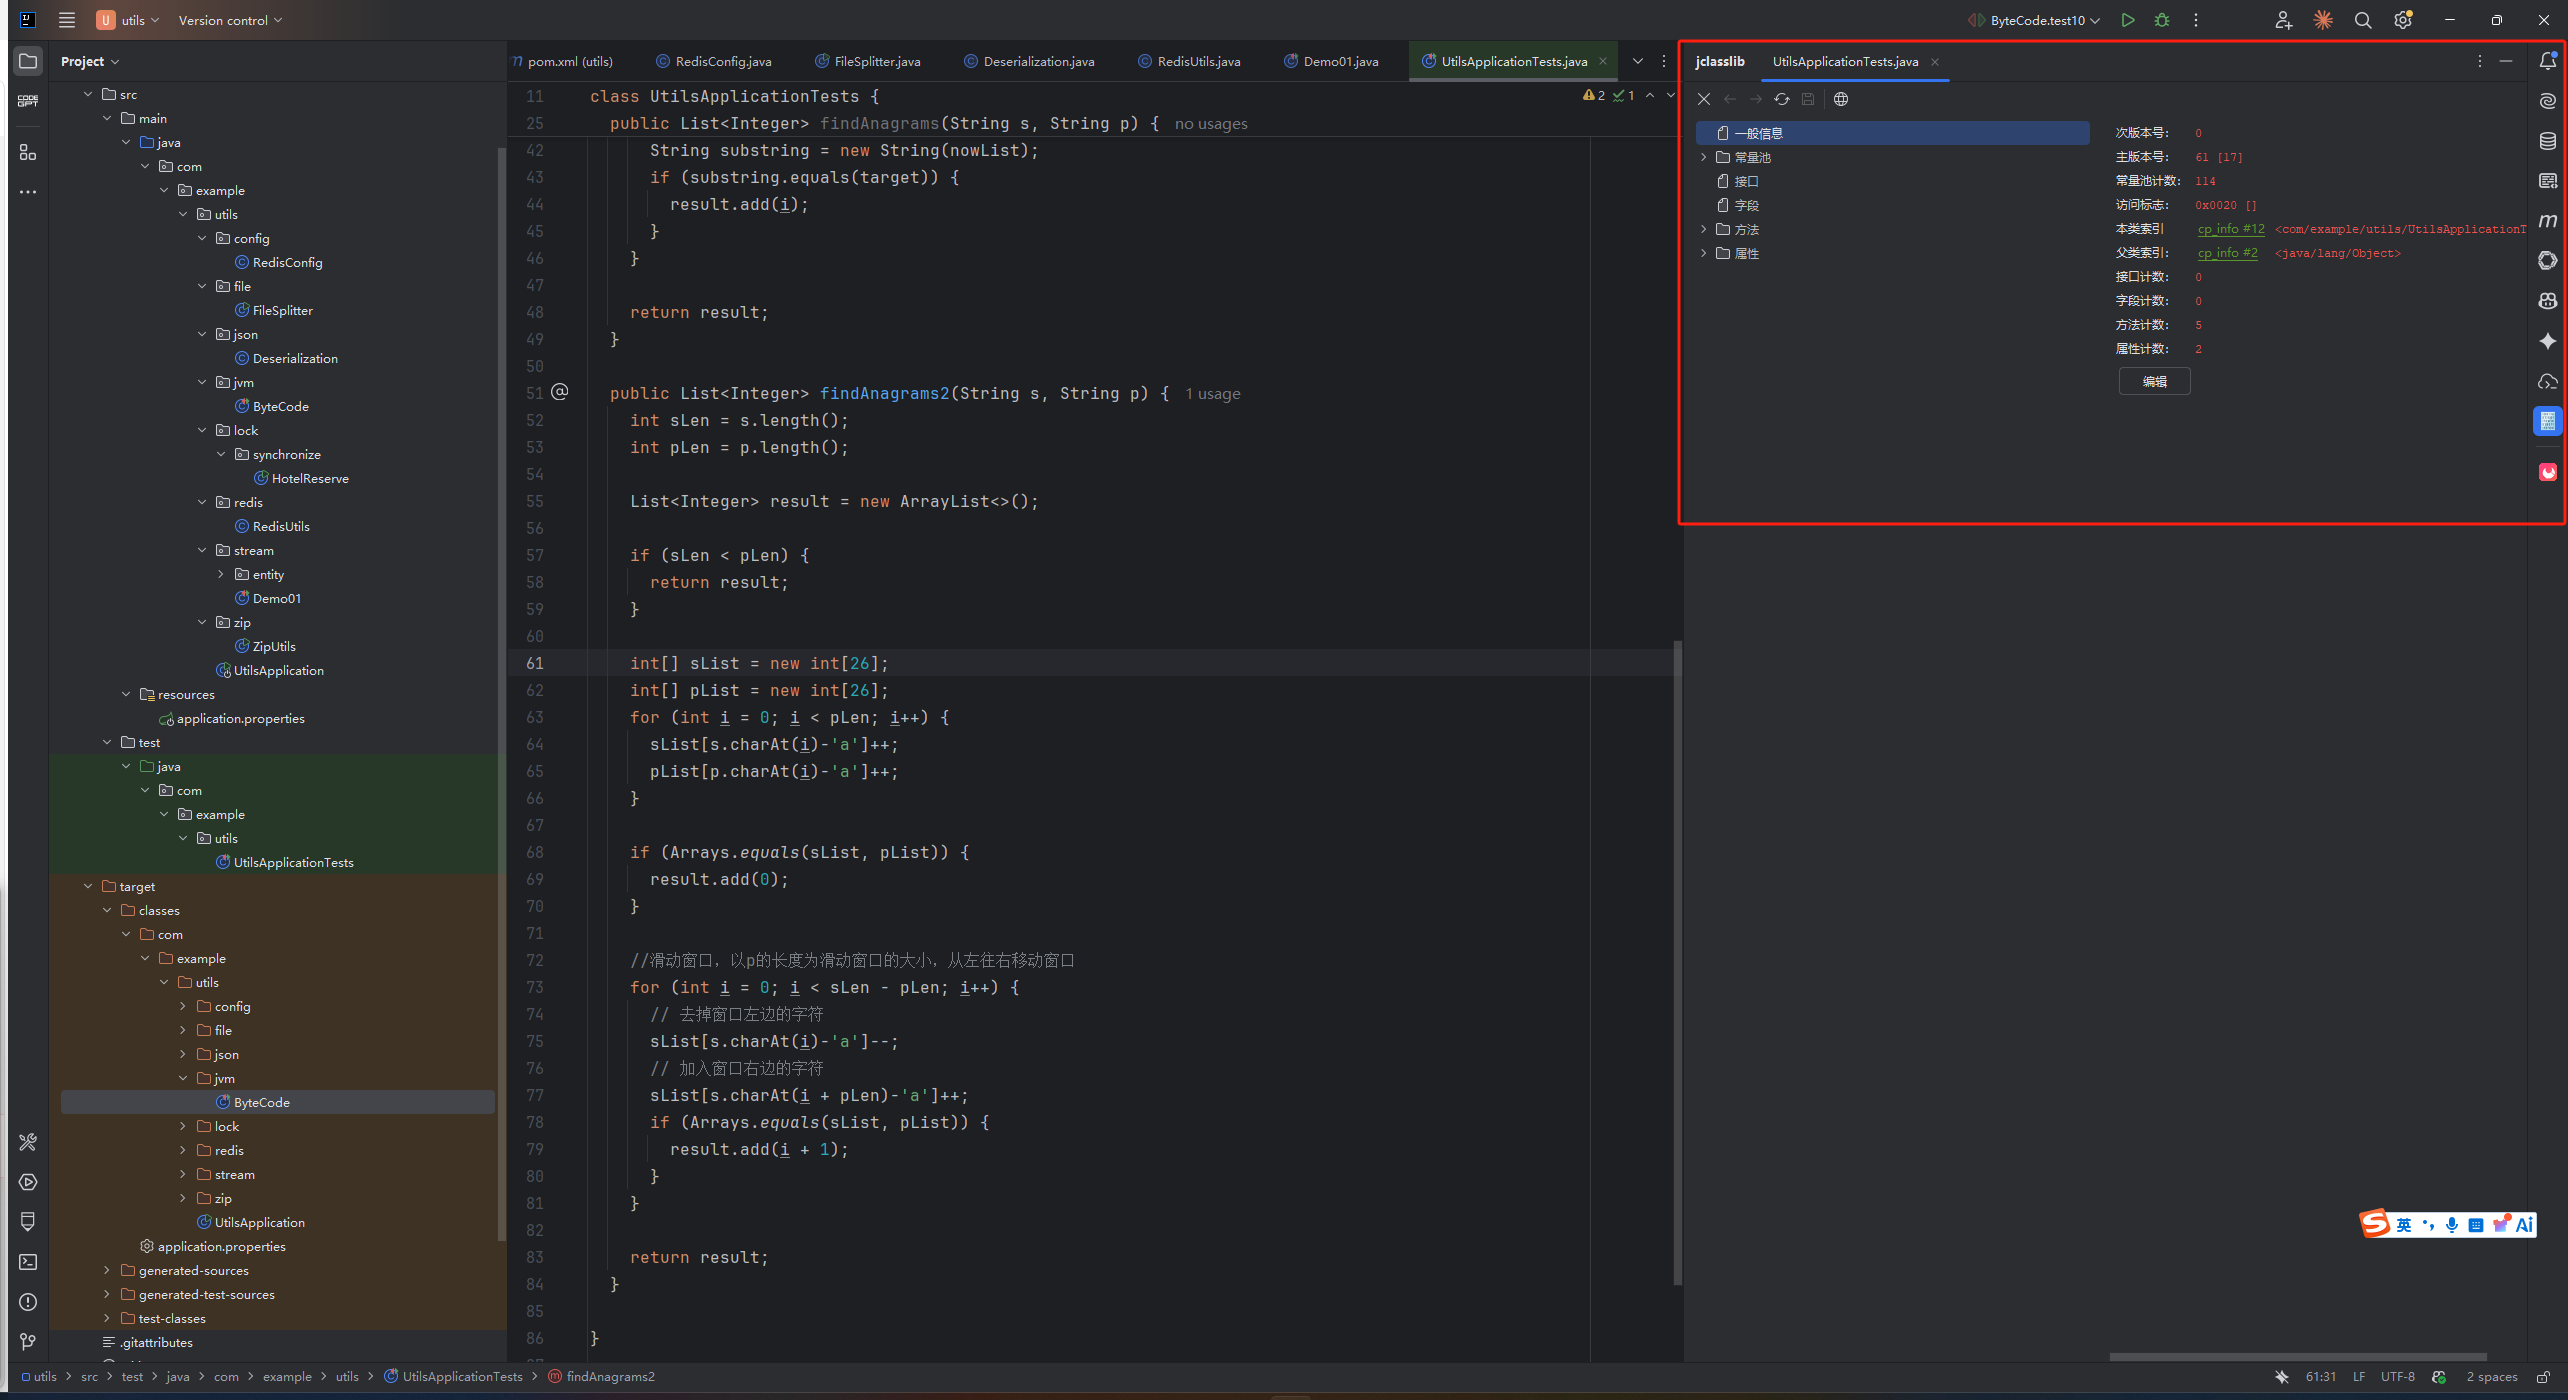Expand the test-classes folder
This screenshot has width=2568, height=1400.
[107, 1318]
